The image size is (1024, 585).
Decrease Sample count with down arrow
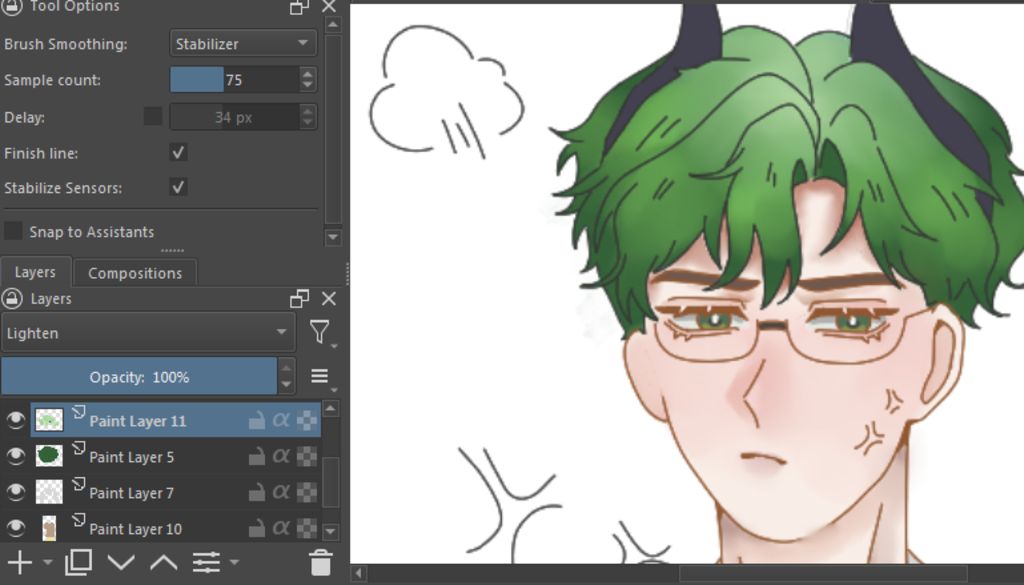[308, 86]
